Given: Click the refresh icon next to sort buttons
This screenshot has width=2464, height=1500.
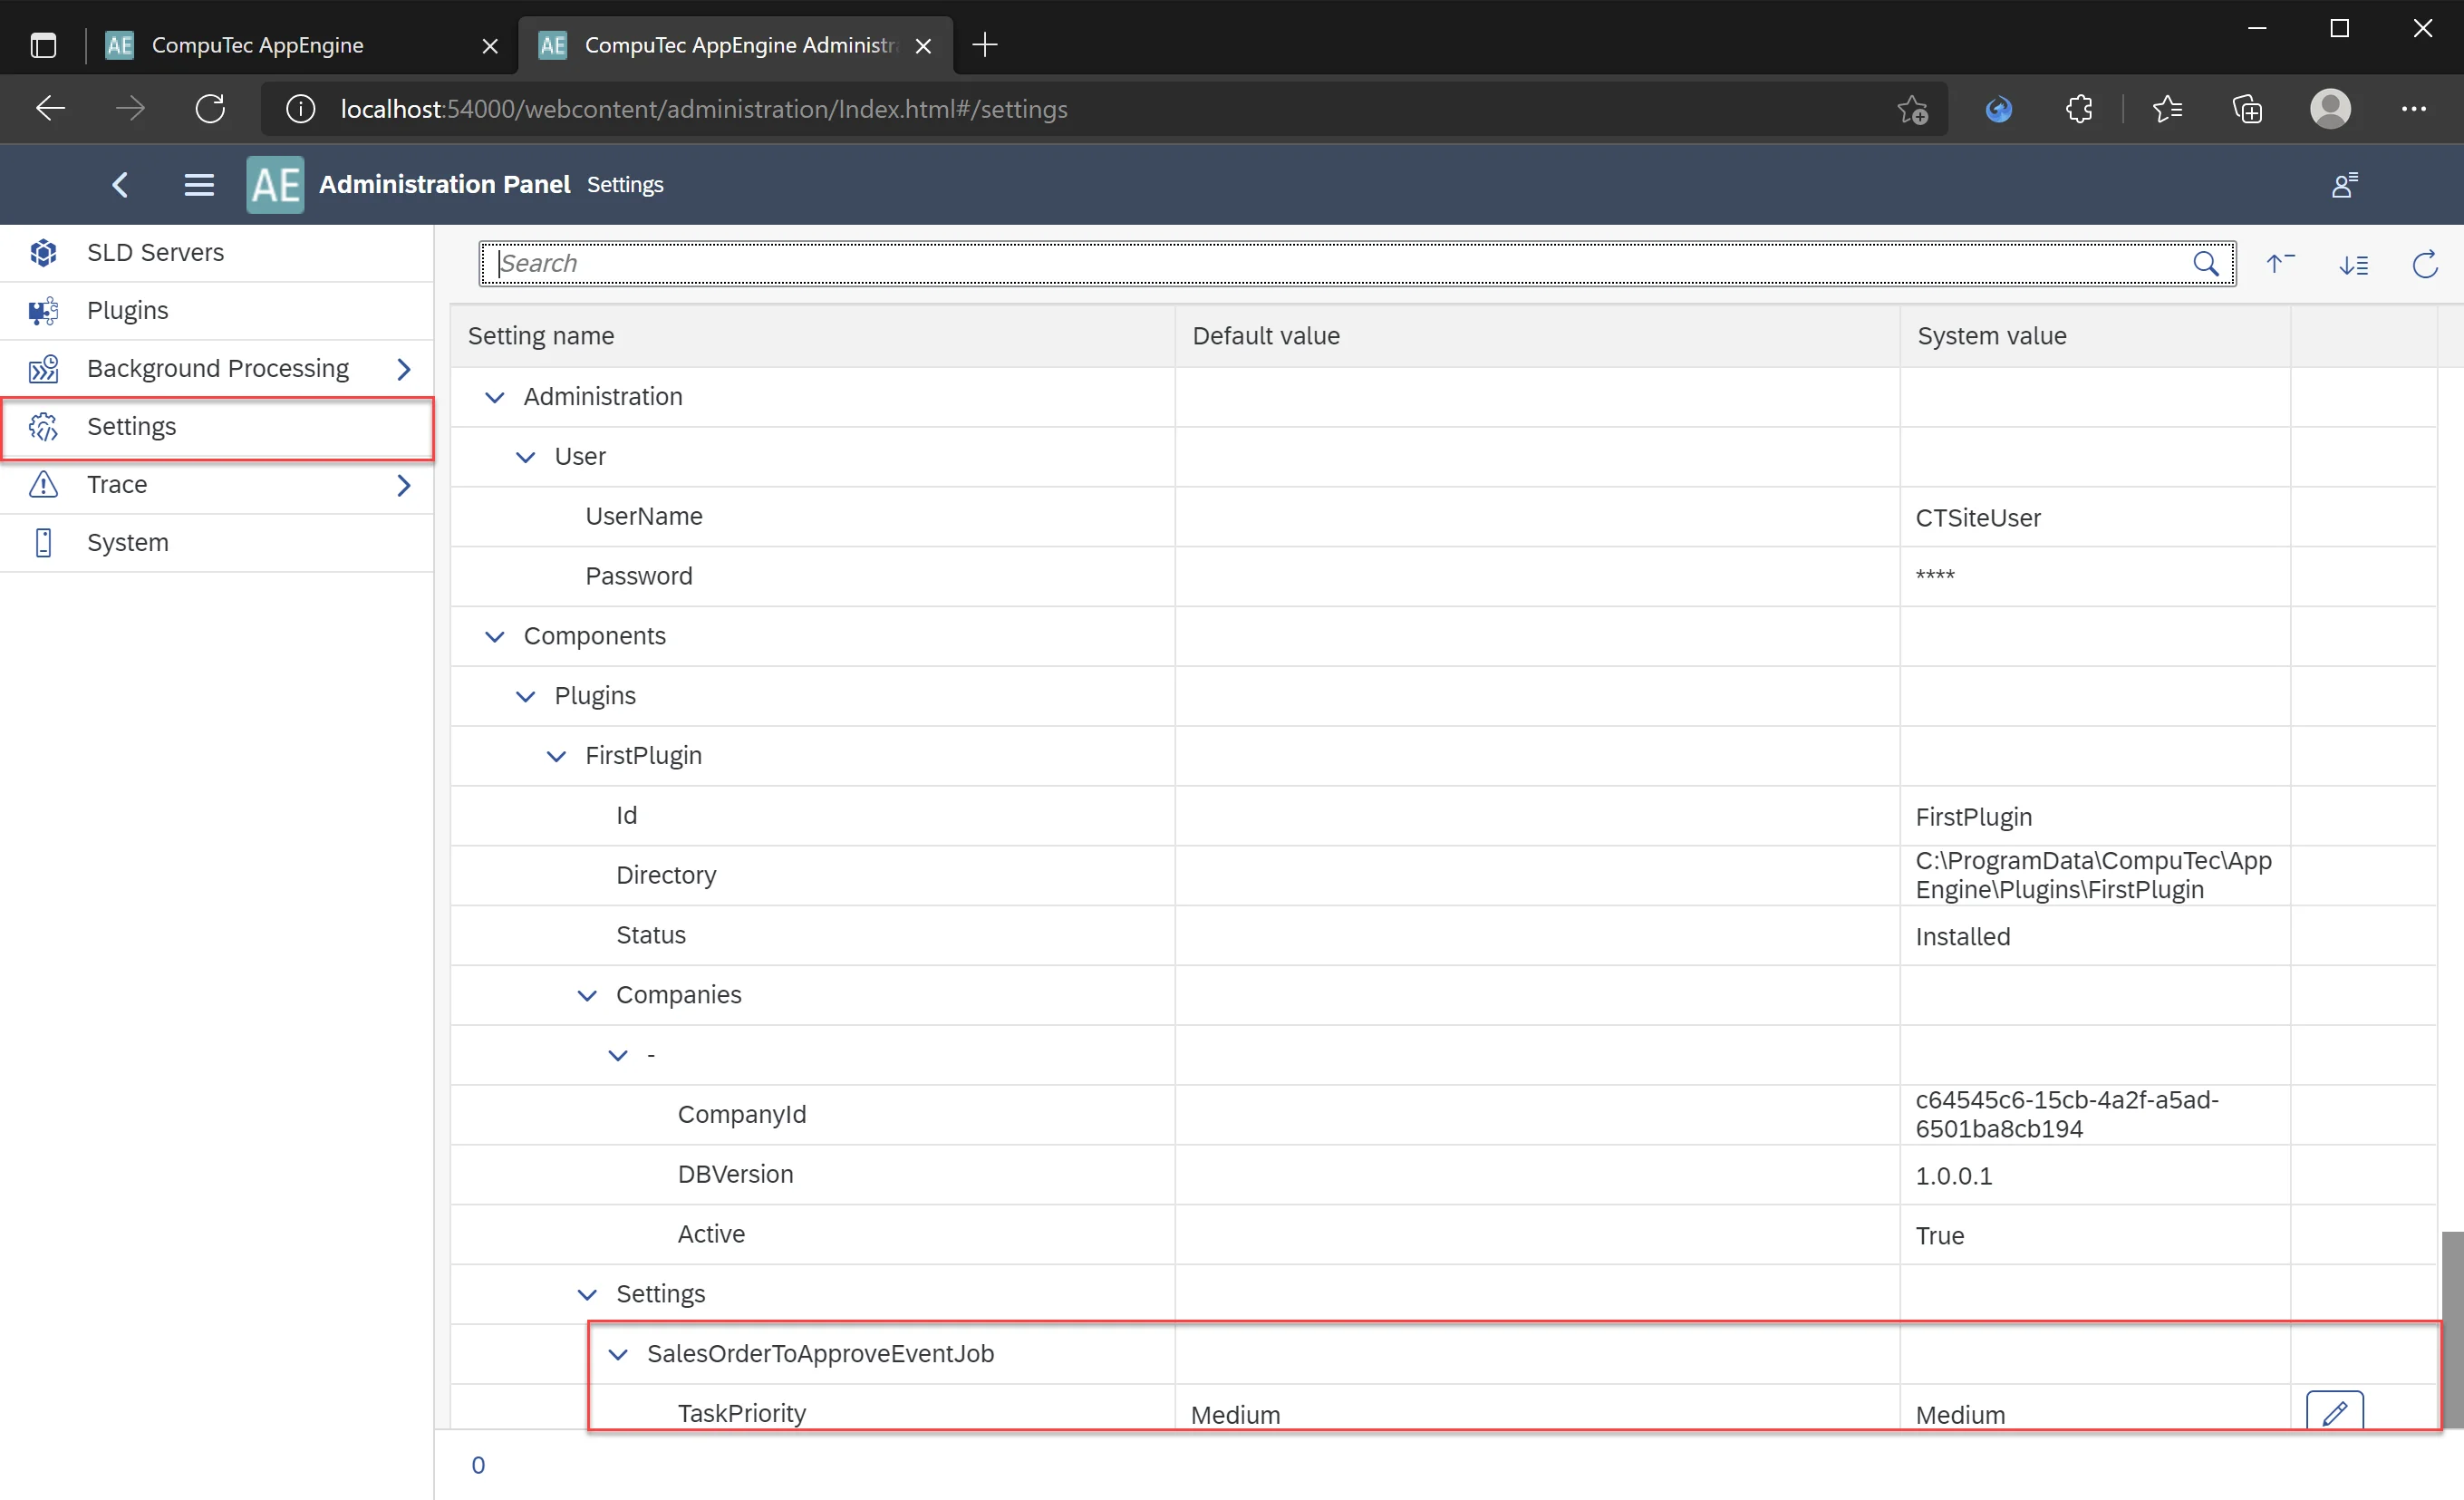Looking at the screenshot, I should (x=2425, y=262).
